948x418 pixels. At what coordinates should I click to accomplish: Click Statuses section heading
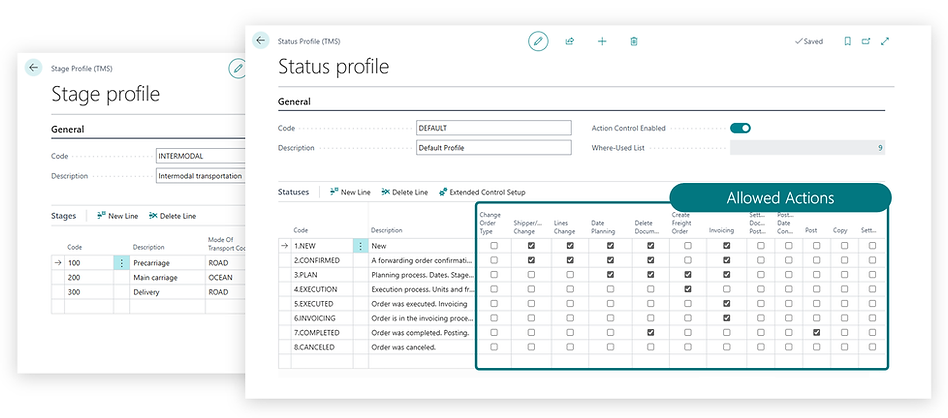click(293, 192)
